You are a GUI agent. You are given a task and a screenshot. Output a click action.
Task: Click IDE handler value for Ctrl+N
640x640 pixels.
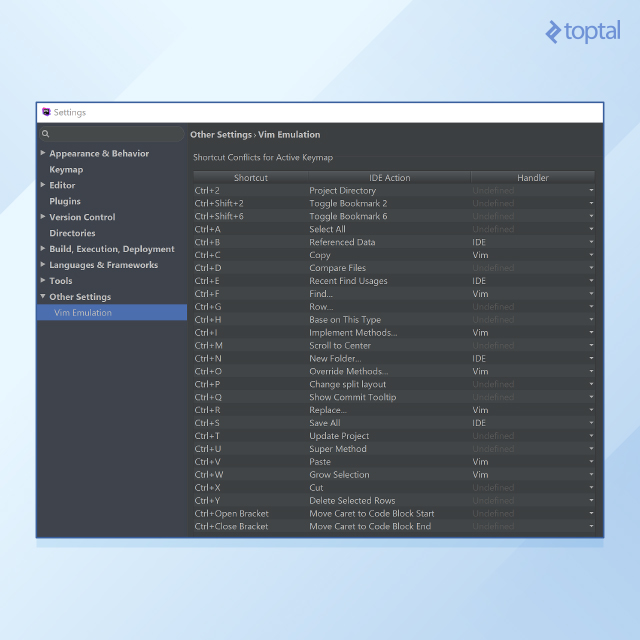click(x=479, y=358)
